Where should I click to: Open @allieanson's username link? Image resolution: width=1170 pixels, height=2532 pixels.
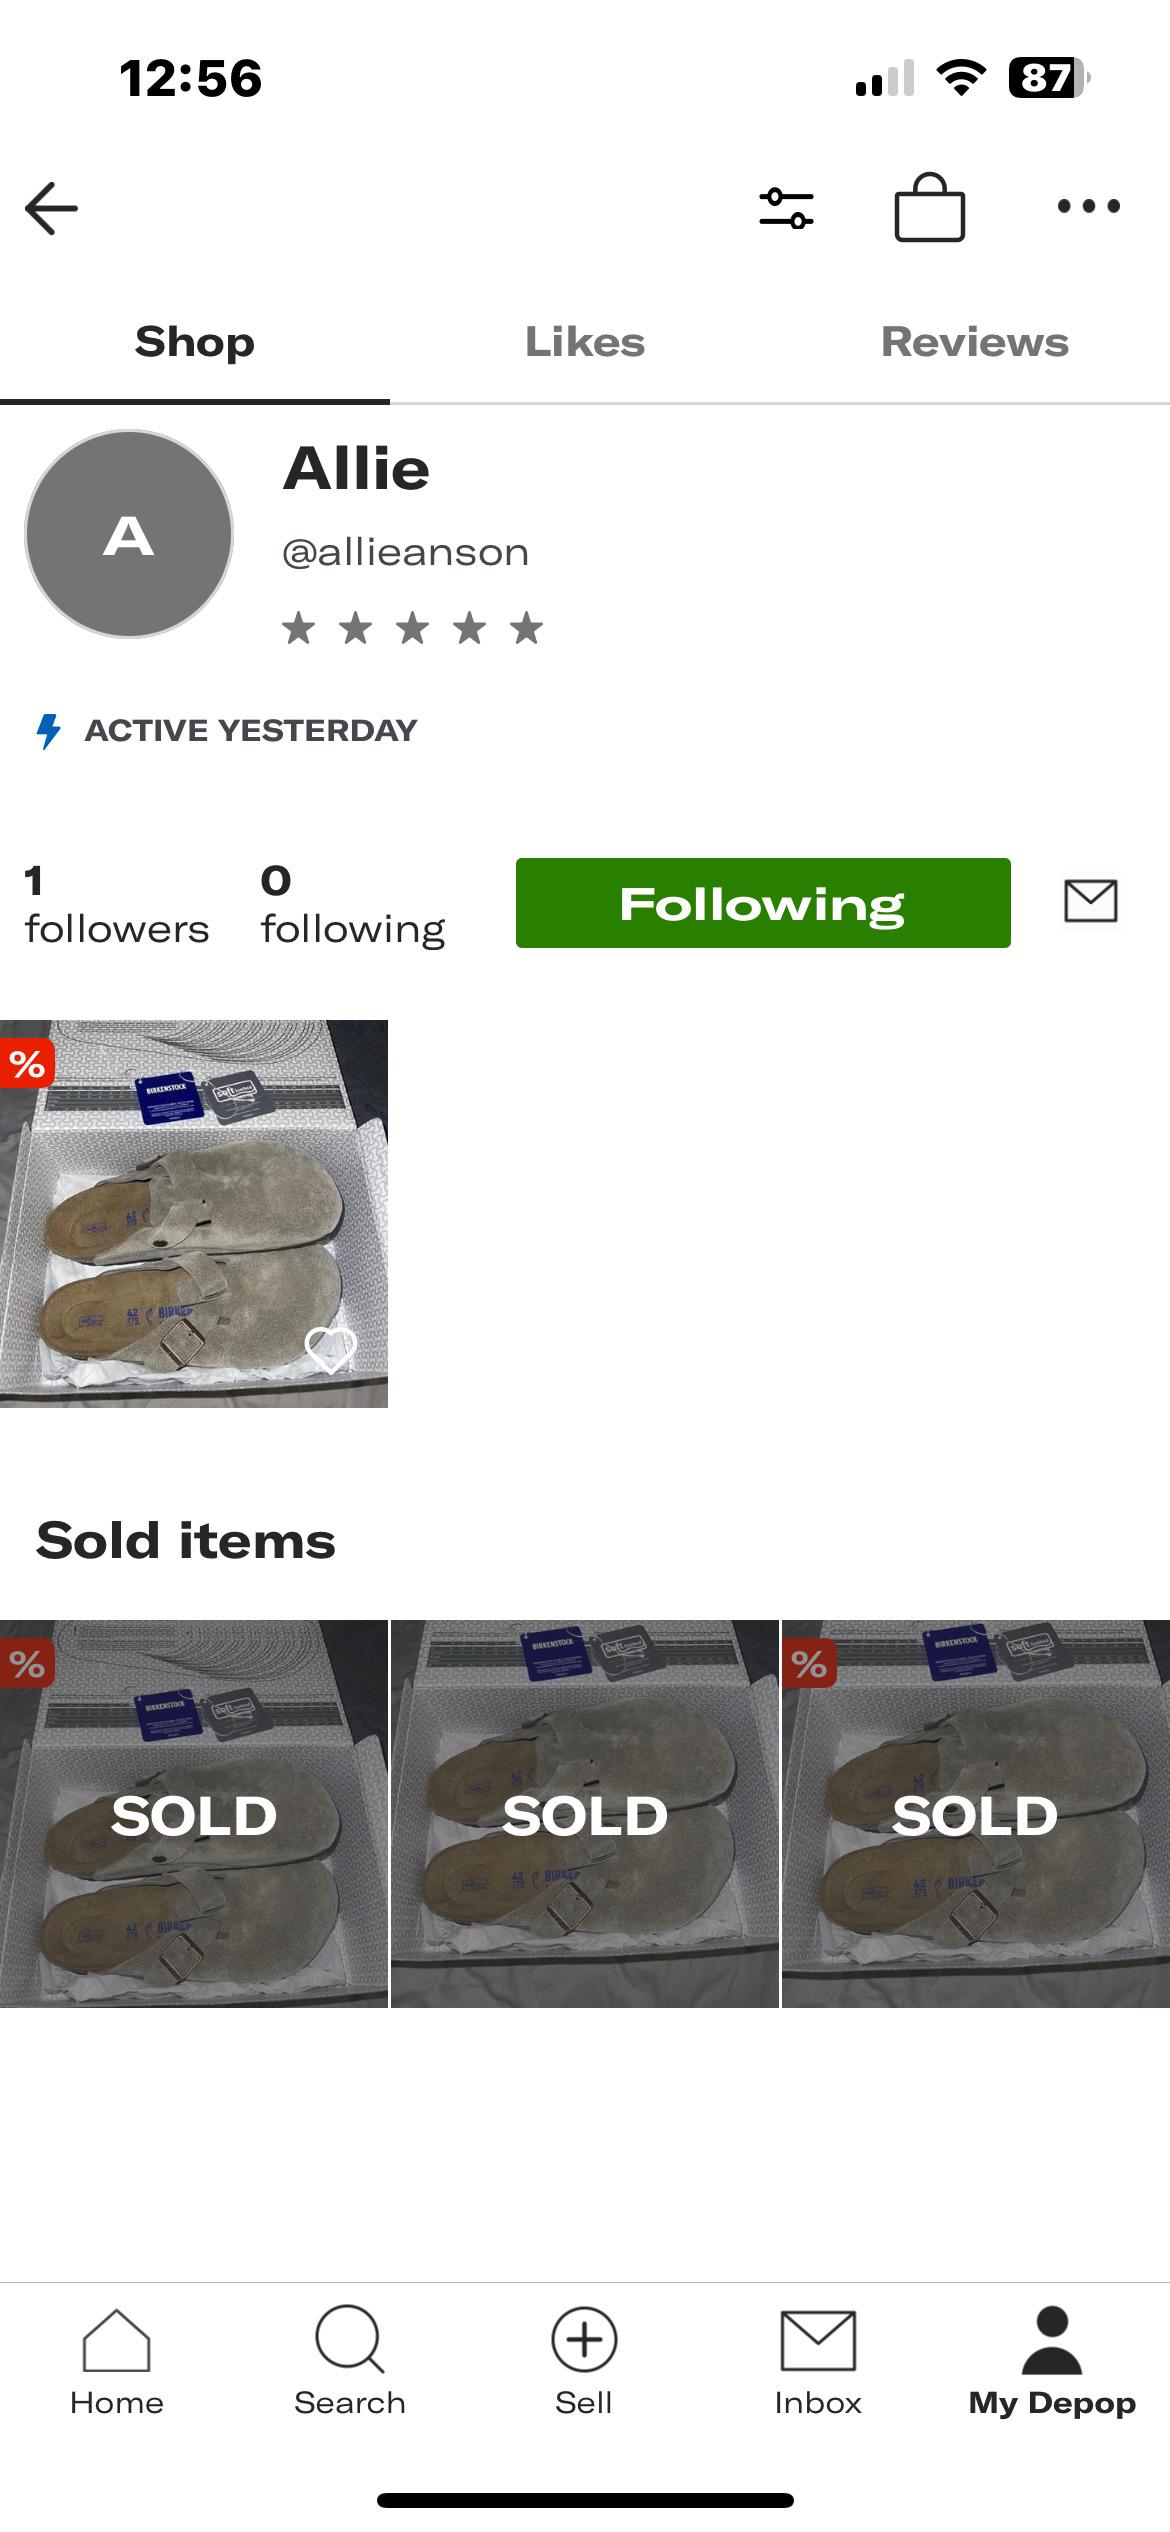tap(404, 551)
